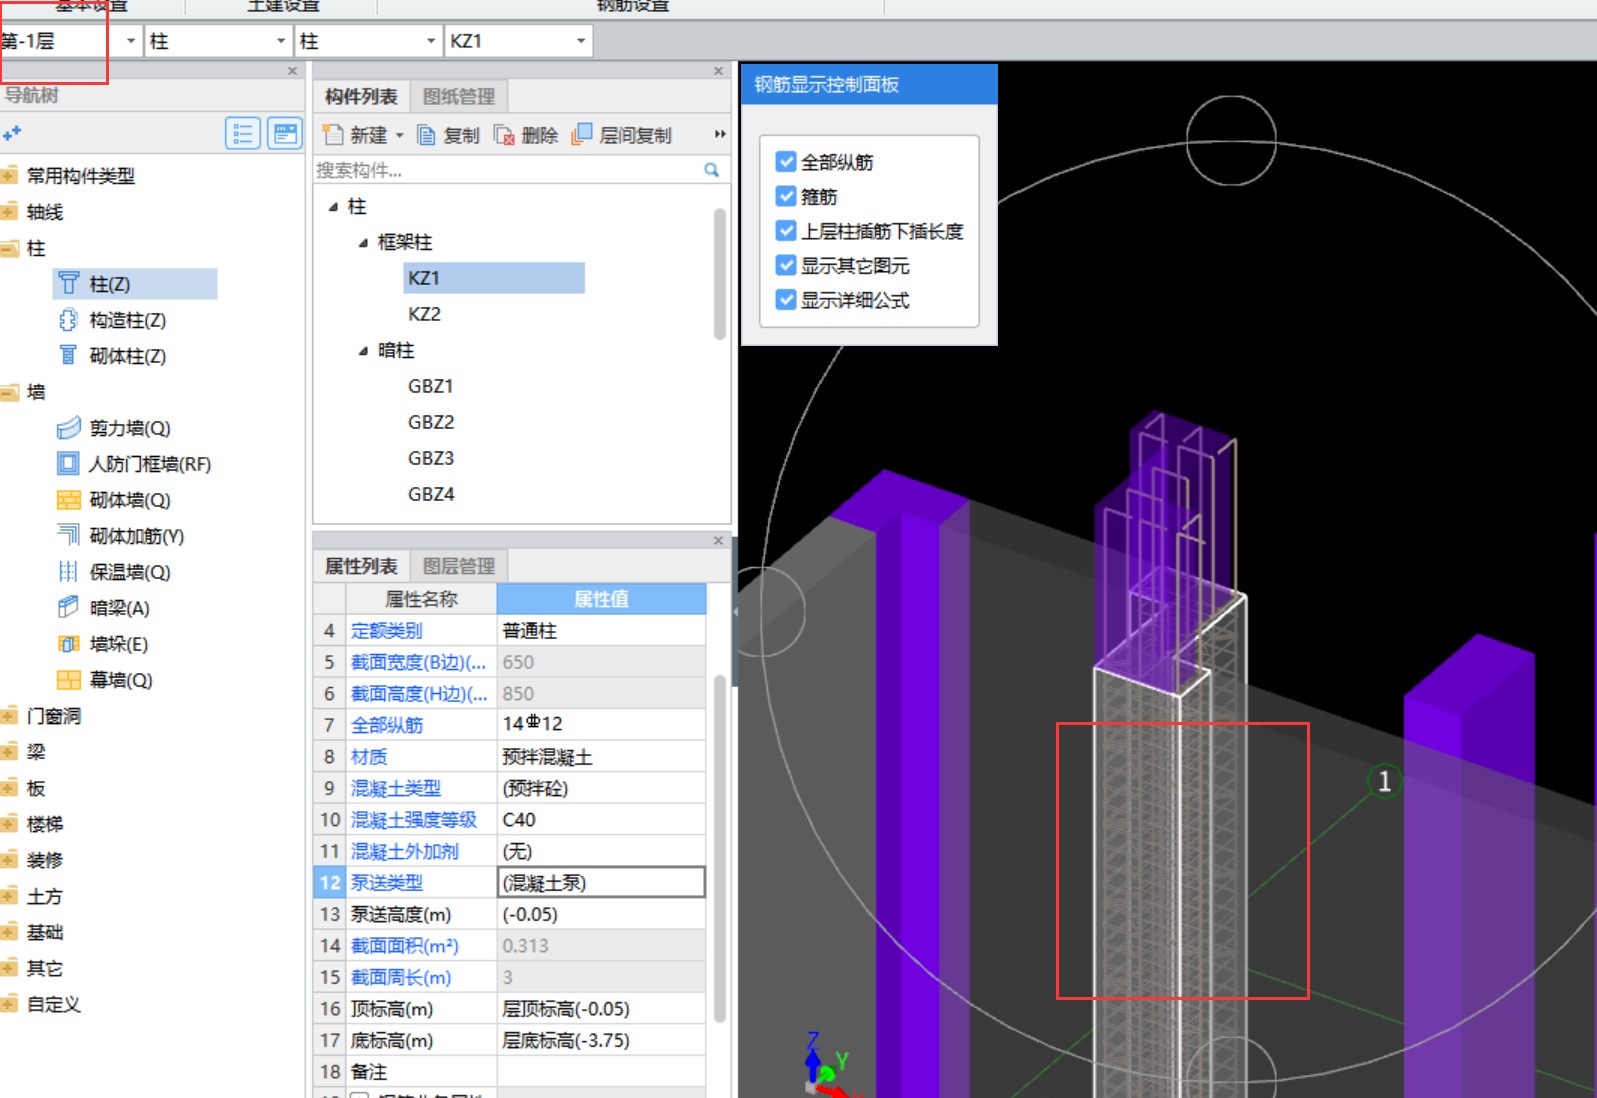This screenshot has width=1597, height=1098.
Task: Select the 暗梁(A) icon
Action: click(x=68, y=607)
